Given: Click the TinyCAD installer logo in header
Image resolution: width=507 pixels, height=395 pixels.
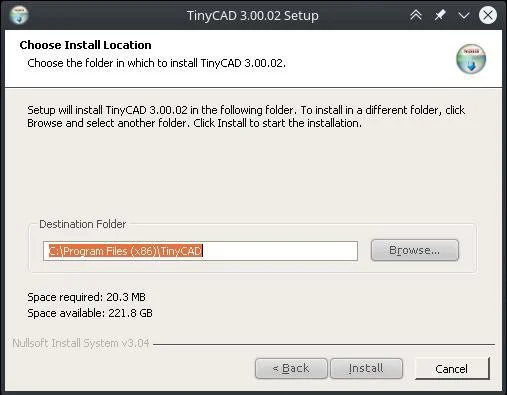Looking at the screenshot, I should coord(471,59).
